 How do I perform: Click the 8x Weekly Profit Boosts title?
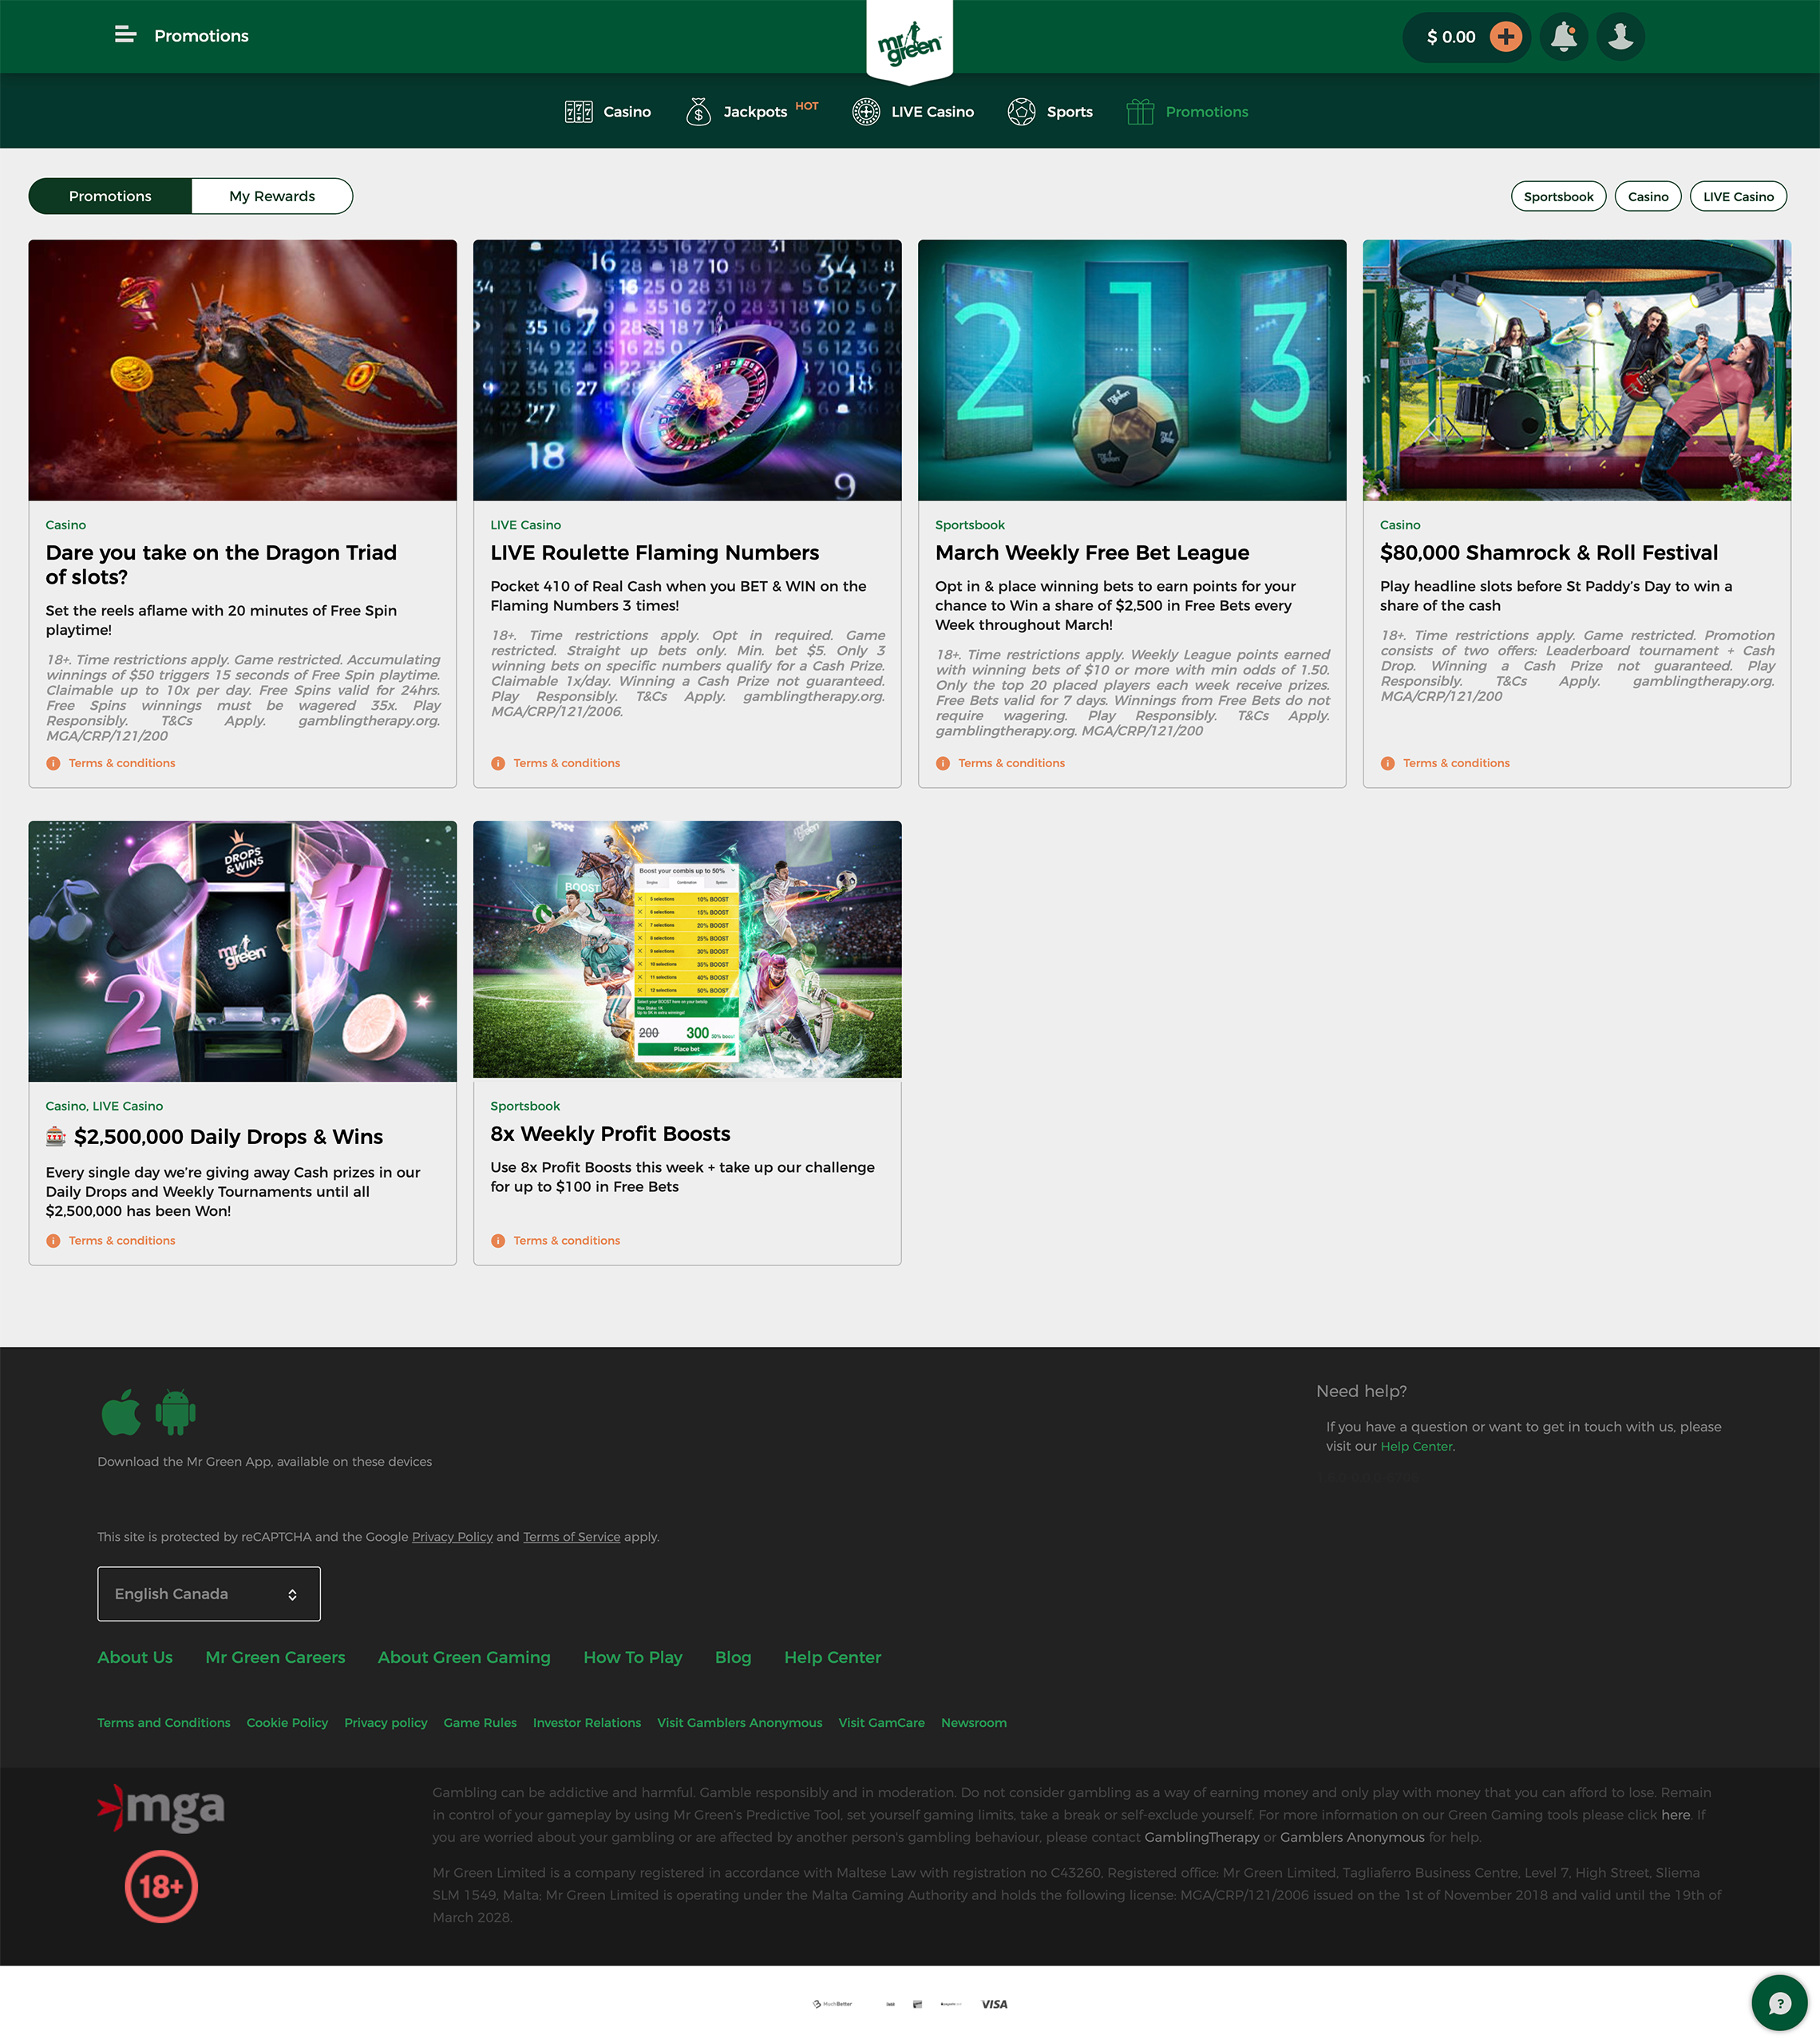click(610, 1133)
